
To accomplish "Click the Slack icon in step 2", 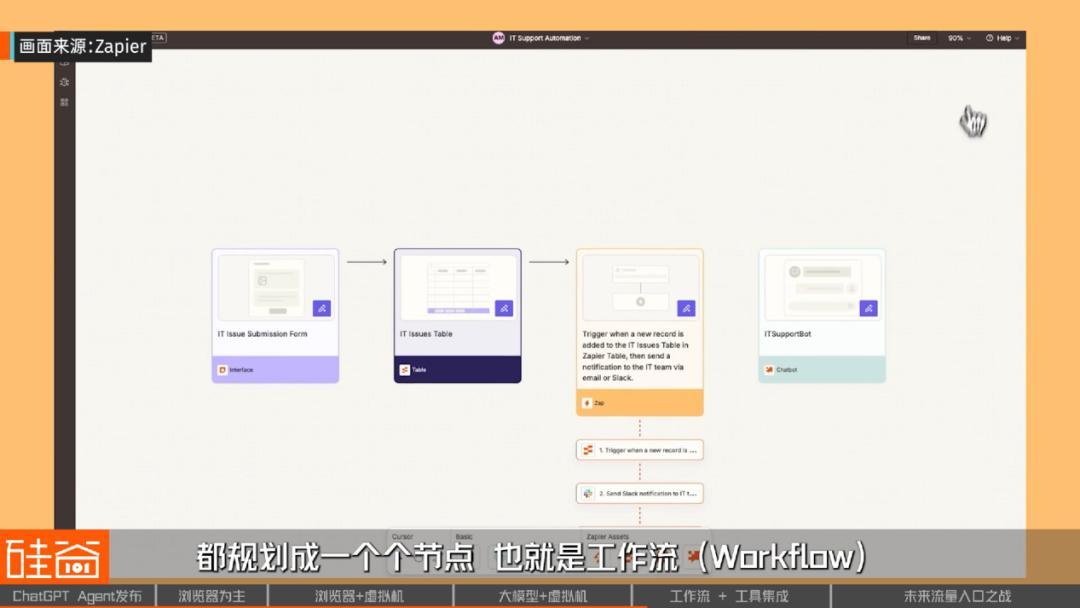I will 588,494.
